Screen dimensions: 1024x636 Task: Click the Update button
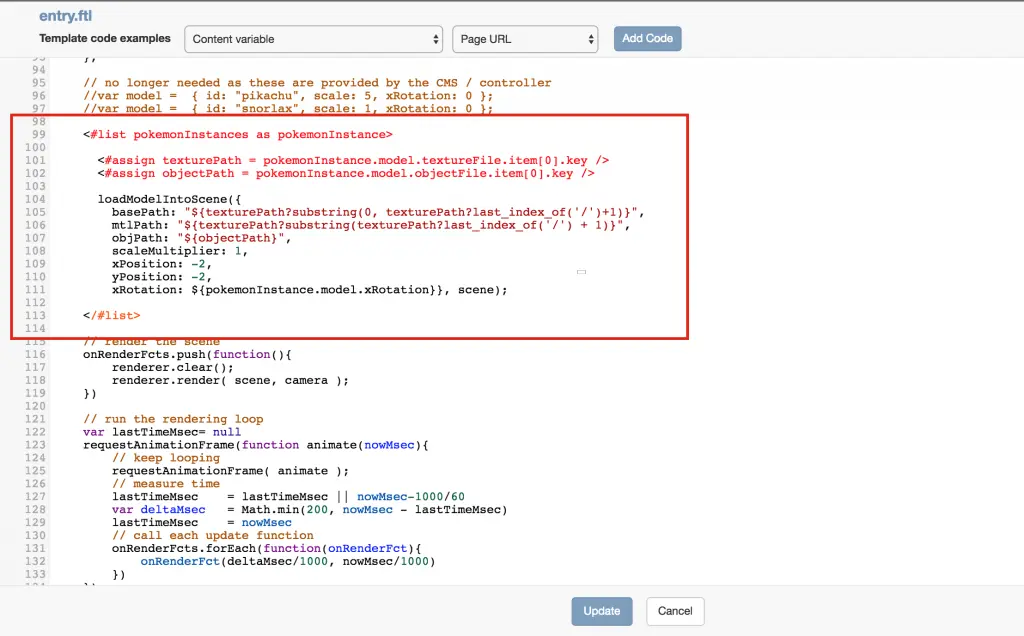[x=601, y=611]
